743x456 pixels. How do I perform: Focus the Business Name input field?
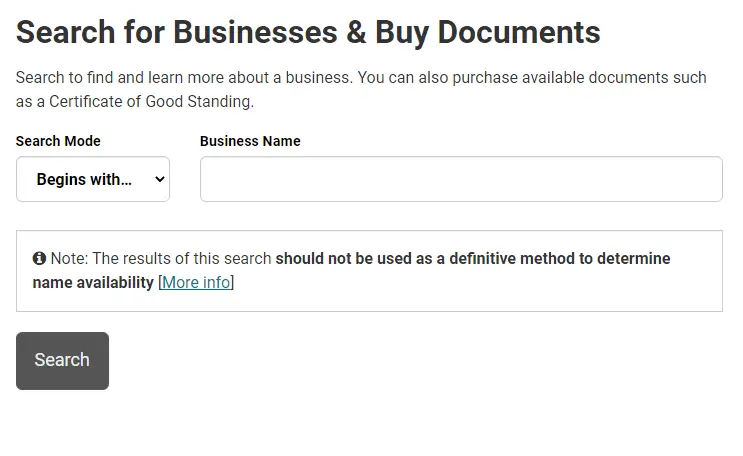[x=461, y=179]
